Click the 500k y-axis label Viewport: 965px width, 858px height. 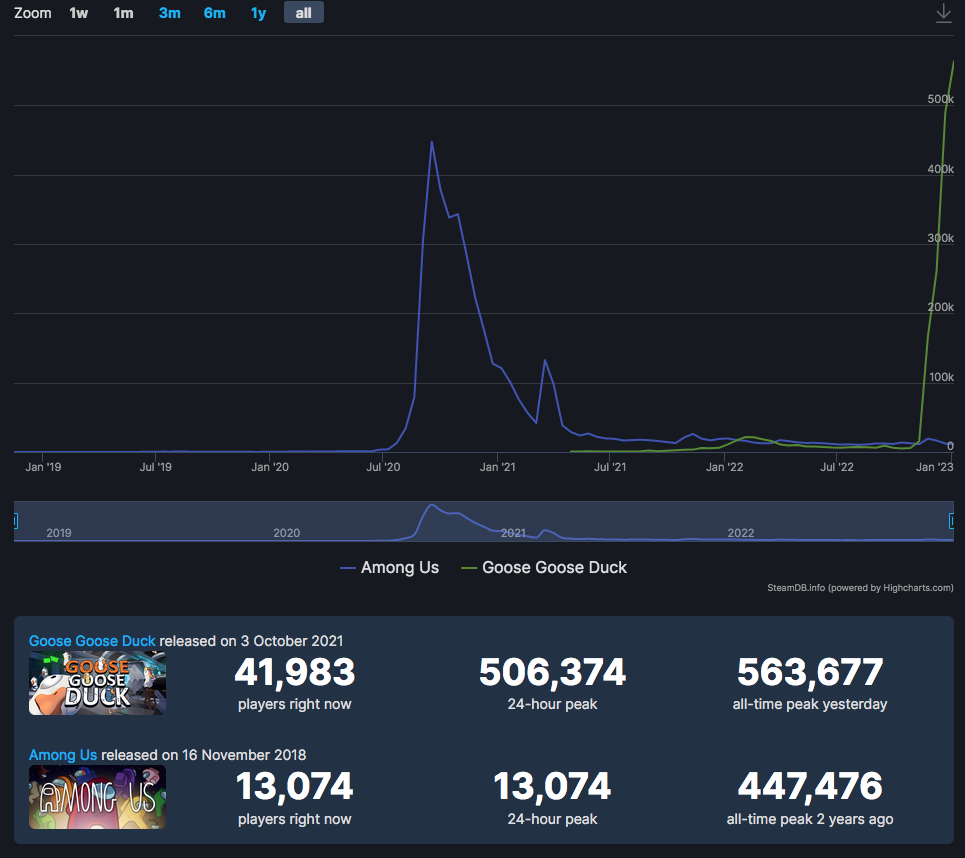(940, 99)
